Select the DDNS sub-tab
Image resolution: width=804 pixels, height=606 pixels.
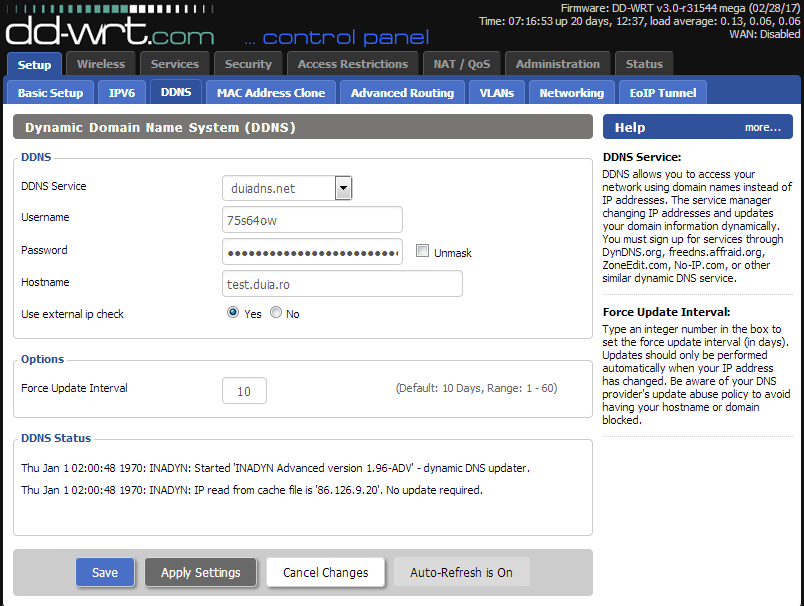coord(176,92)
